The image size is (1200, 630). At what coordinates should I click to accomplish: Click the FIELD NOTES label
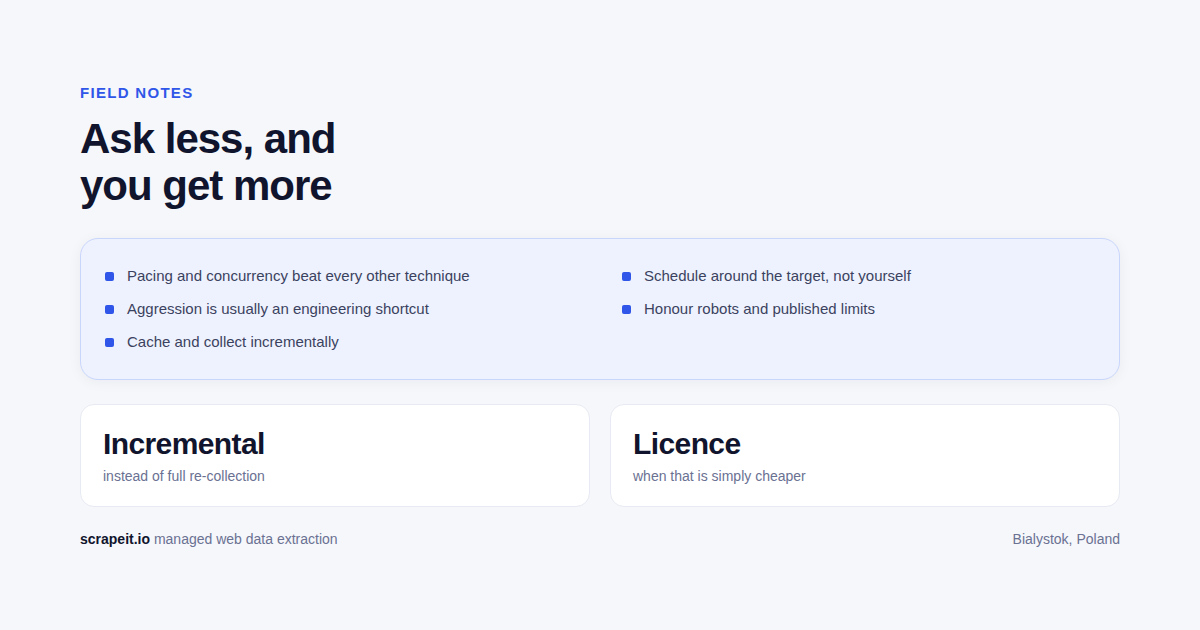(x=136, y=93)
